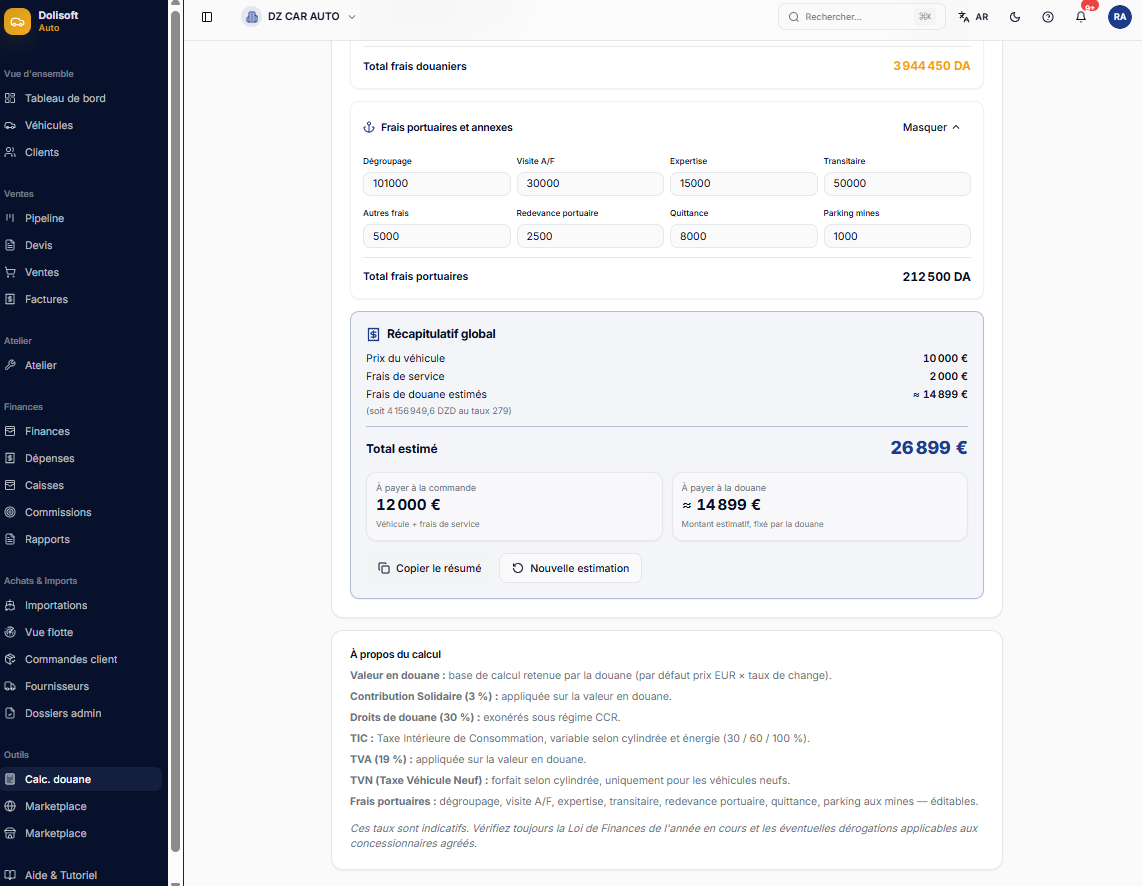The width and height of the screenshot is (1142, 886).
Task: Click the sidebar vertical scrollbar
Action: point(176,430)
